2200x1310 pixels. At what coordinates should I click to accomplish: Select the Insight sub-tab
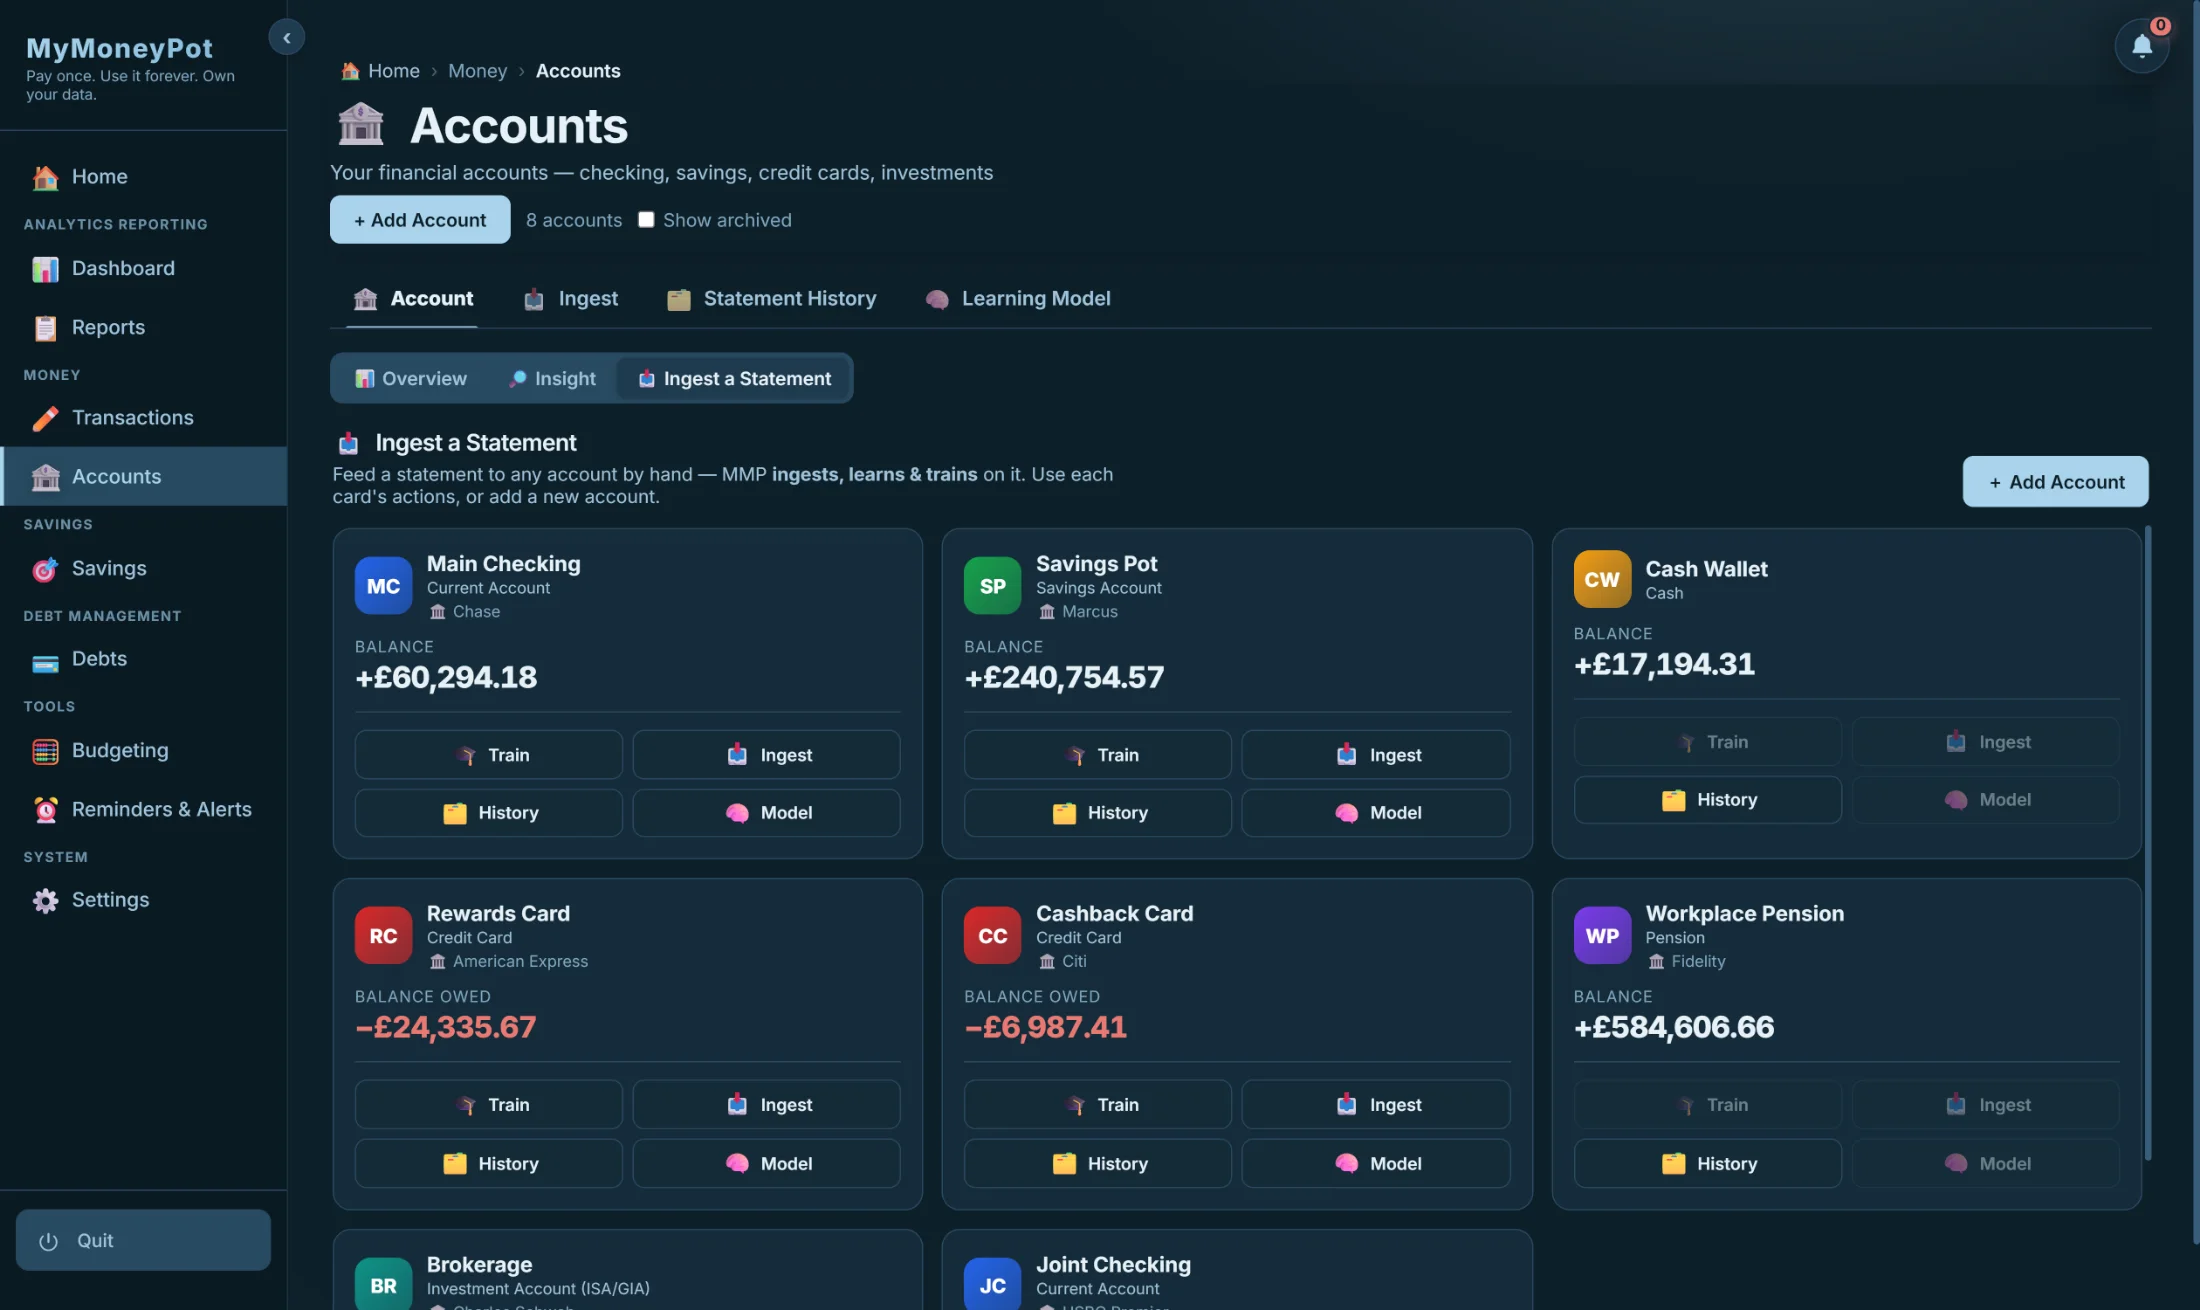point(552,379)
